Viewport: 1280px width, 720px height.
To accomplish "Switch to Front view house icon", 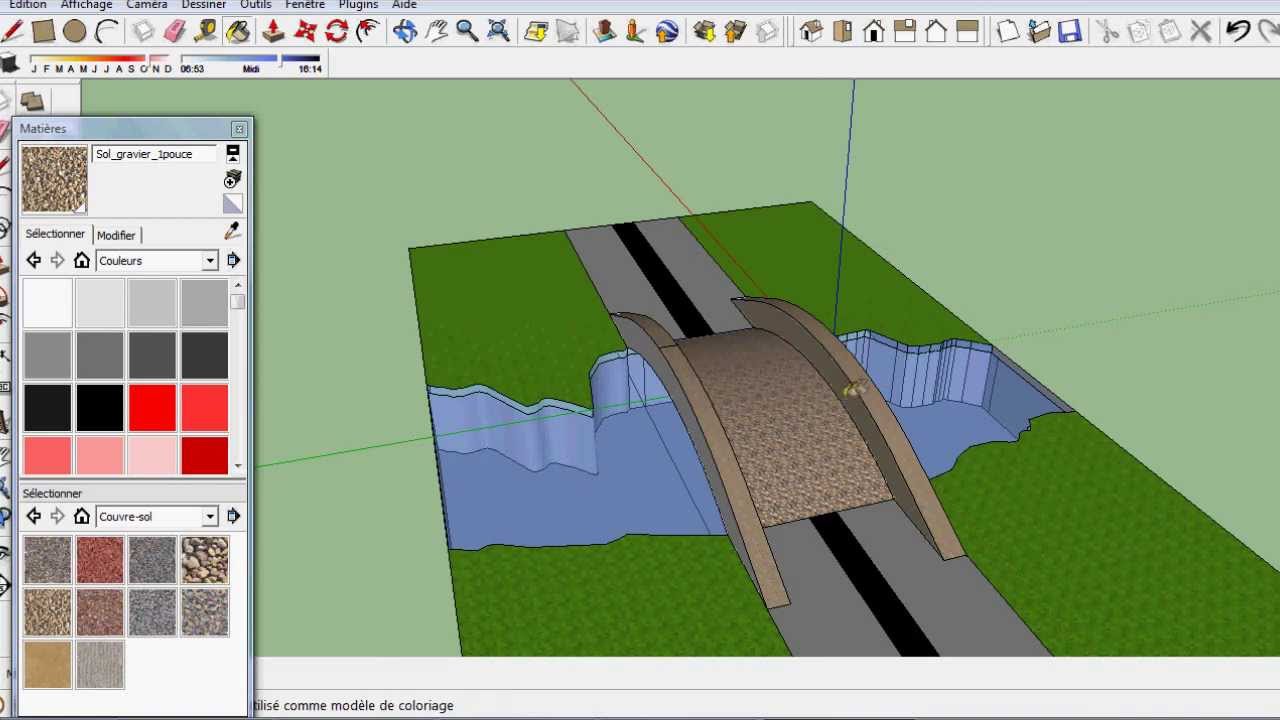I will [x=873, y=32].
